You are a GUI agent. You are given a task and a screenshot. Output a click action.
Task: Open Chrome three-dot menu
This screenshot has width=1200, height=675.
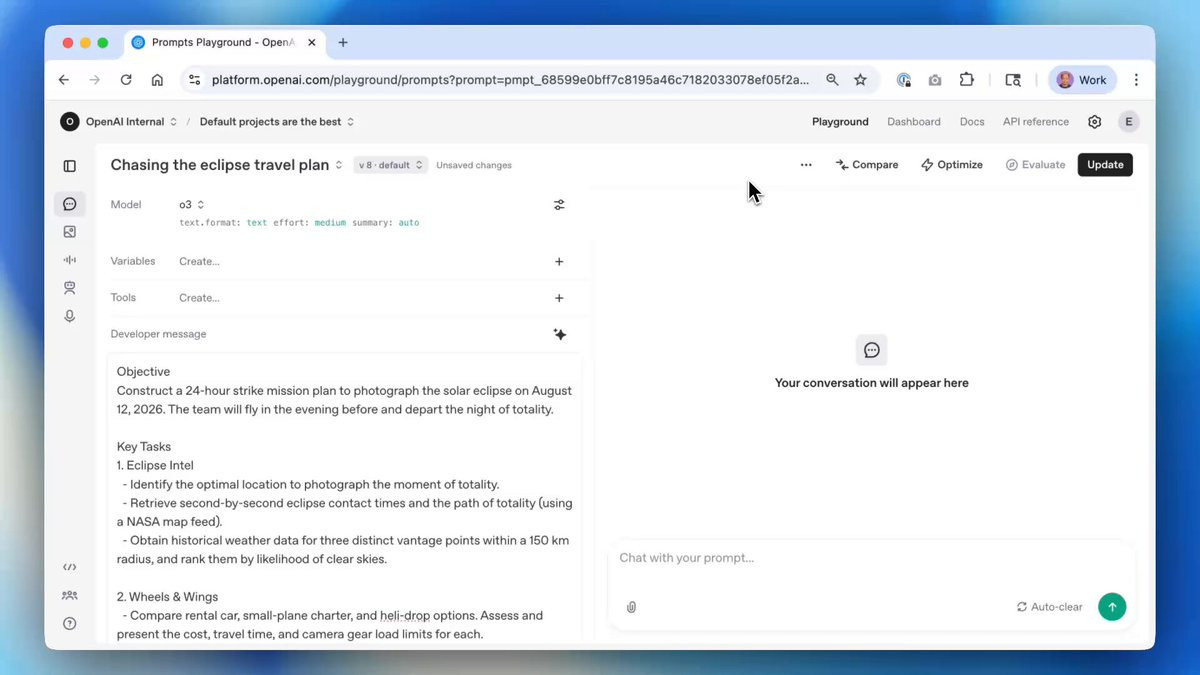pyautogui.click(x=1136, y=80)
